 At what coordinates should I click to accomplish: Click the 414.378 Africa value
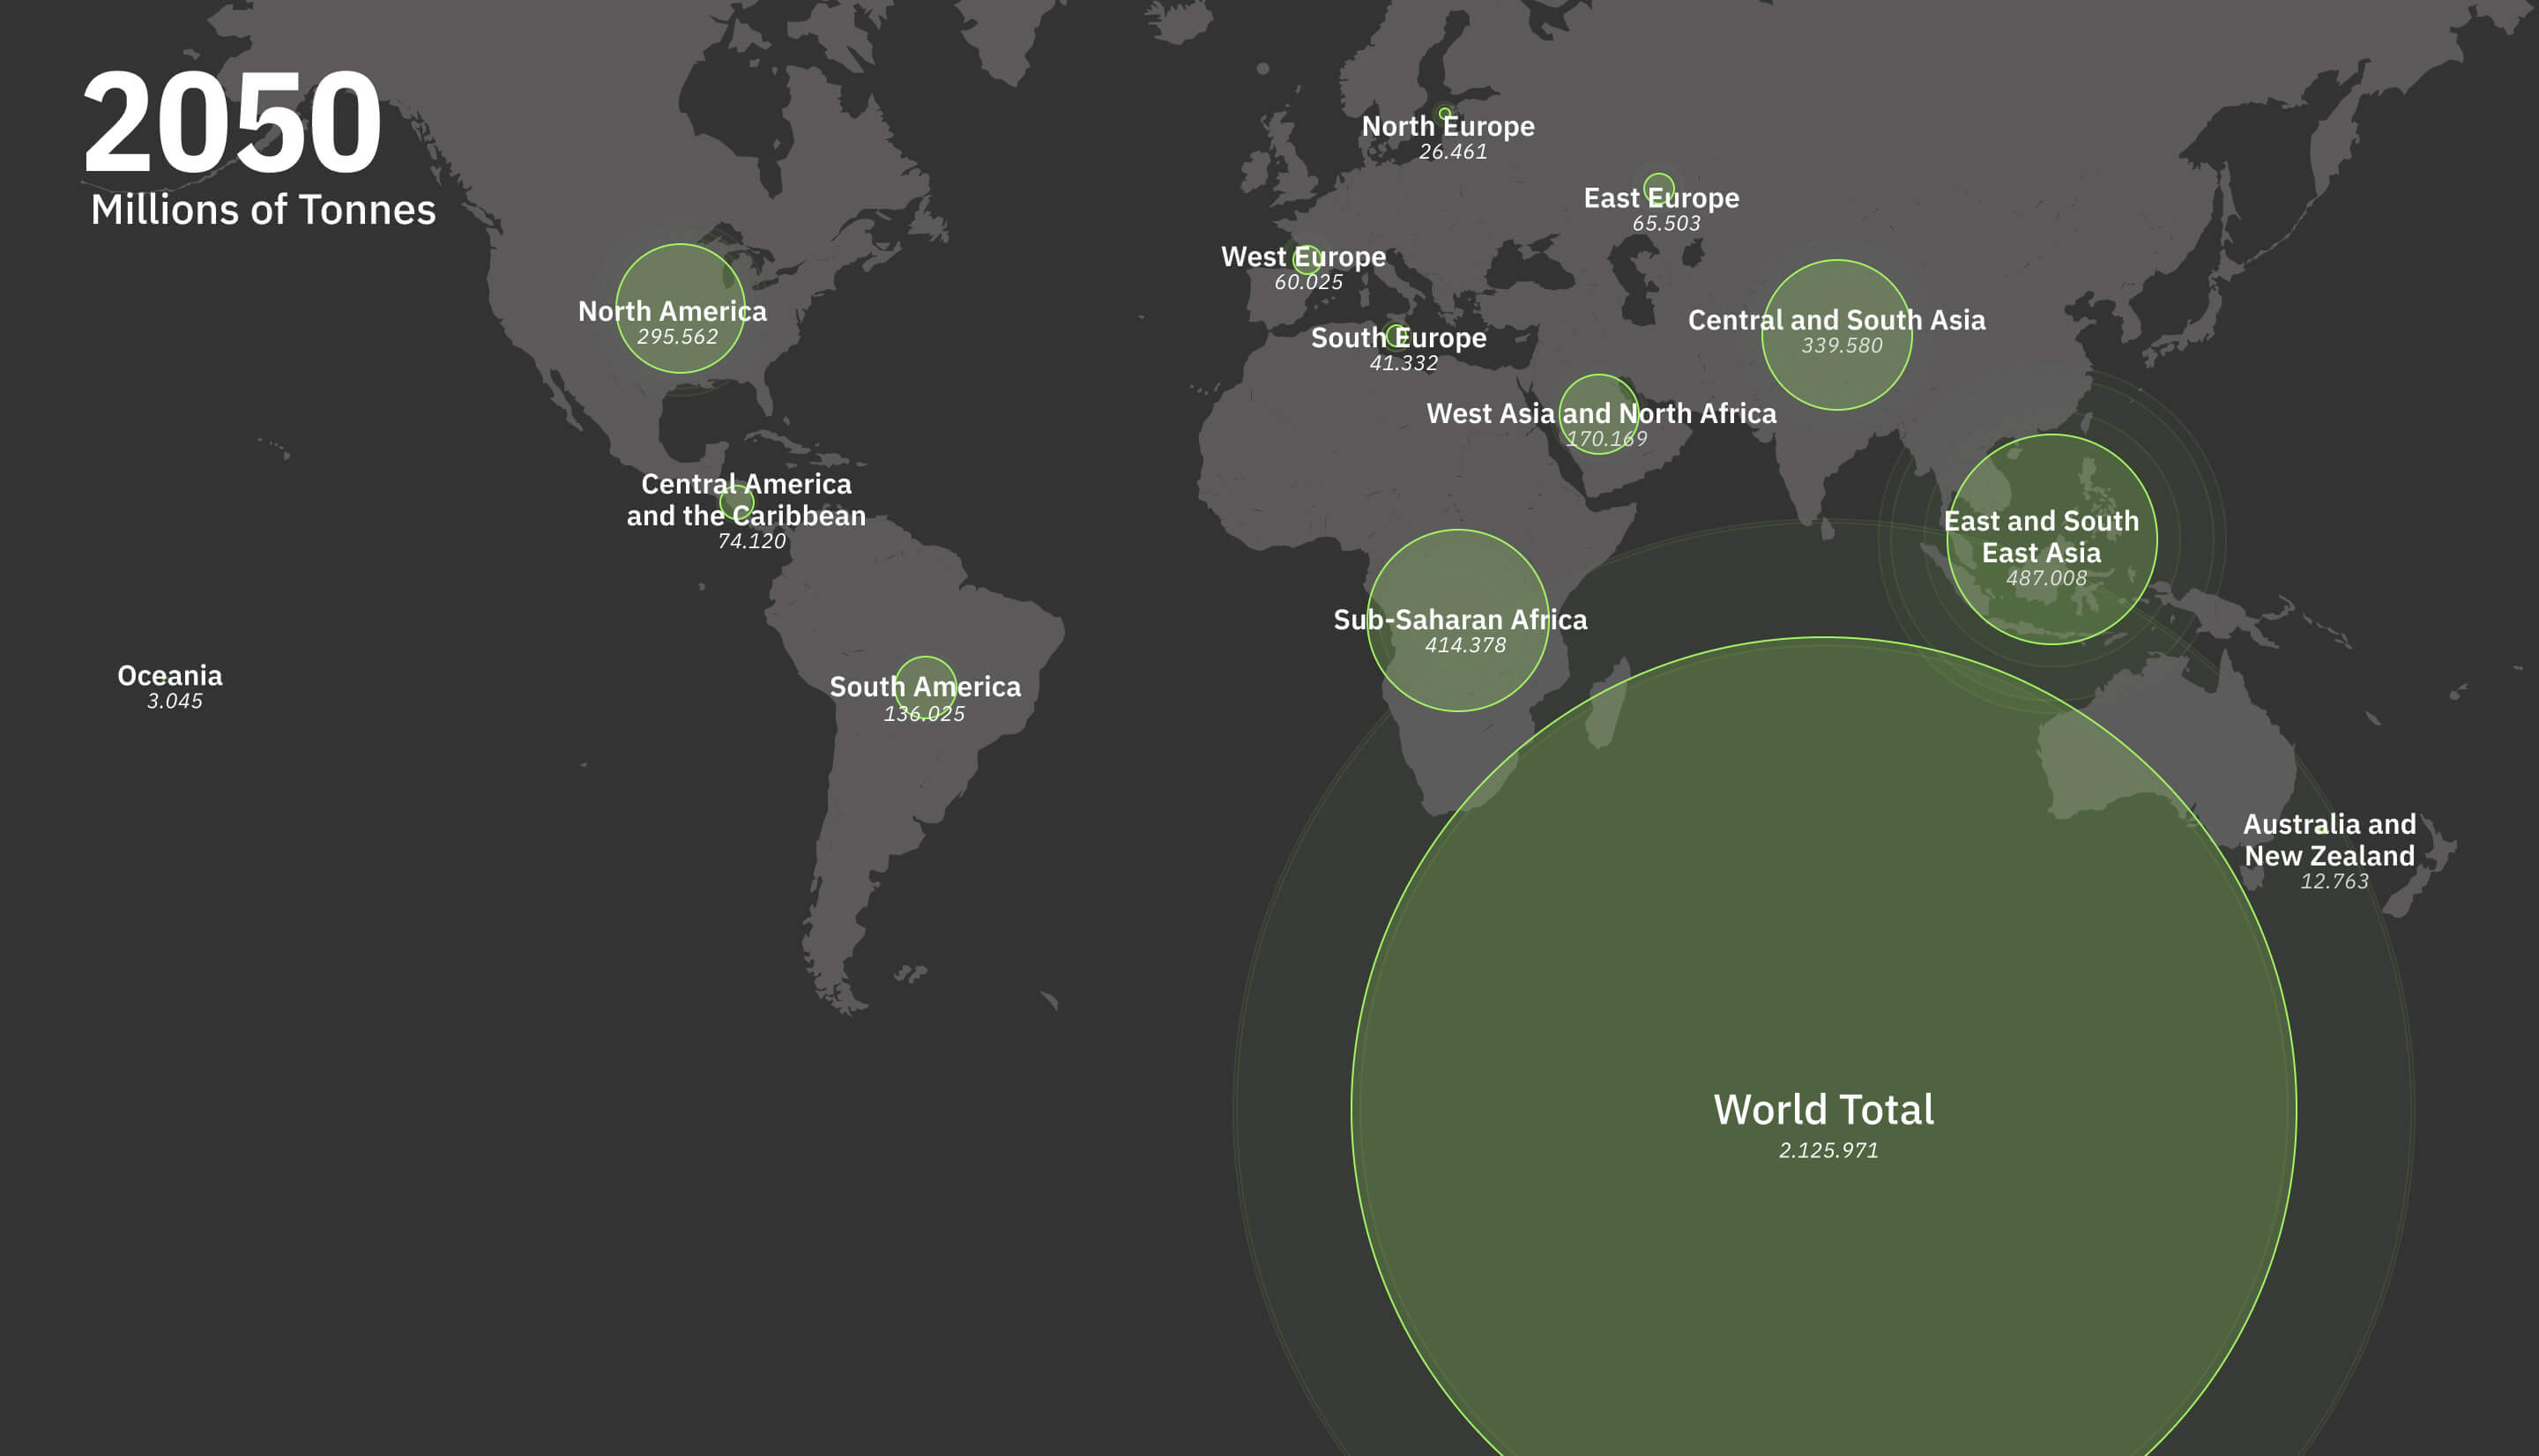(1465, 645)
